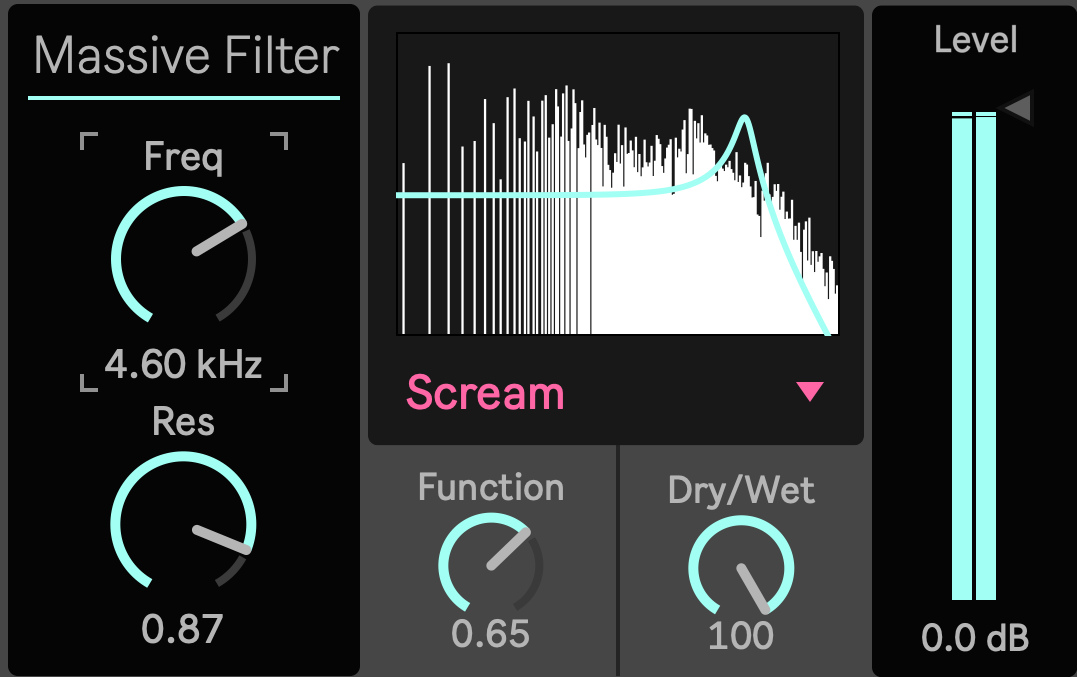The height and width of the screenshot is (677, 1077).
Task: Click the Level meter bars
Action: [x=974, y=355]
